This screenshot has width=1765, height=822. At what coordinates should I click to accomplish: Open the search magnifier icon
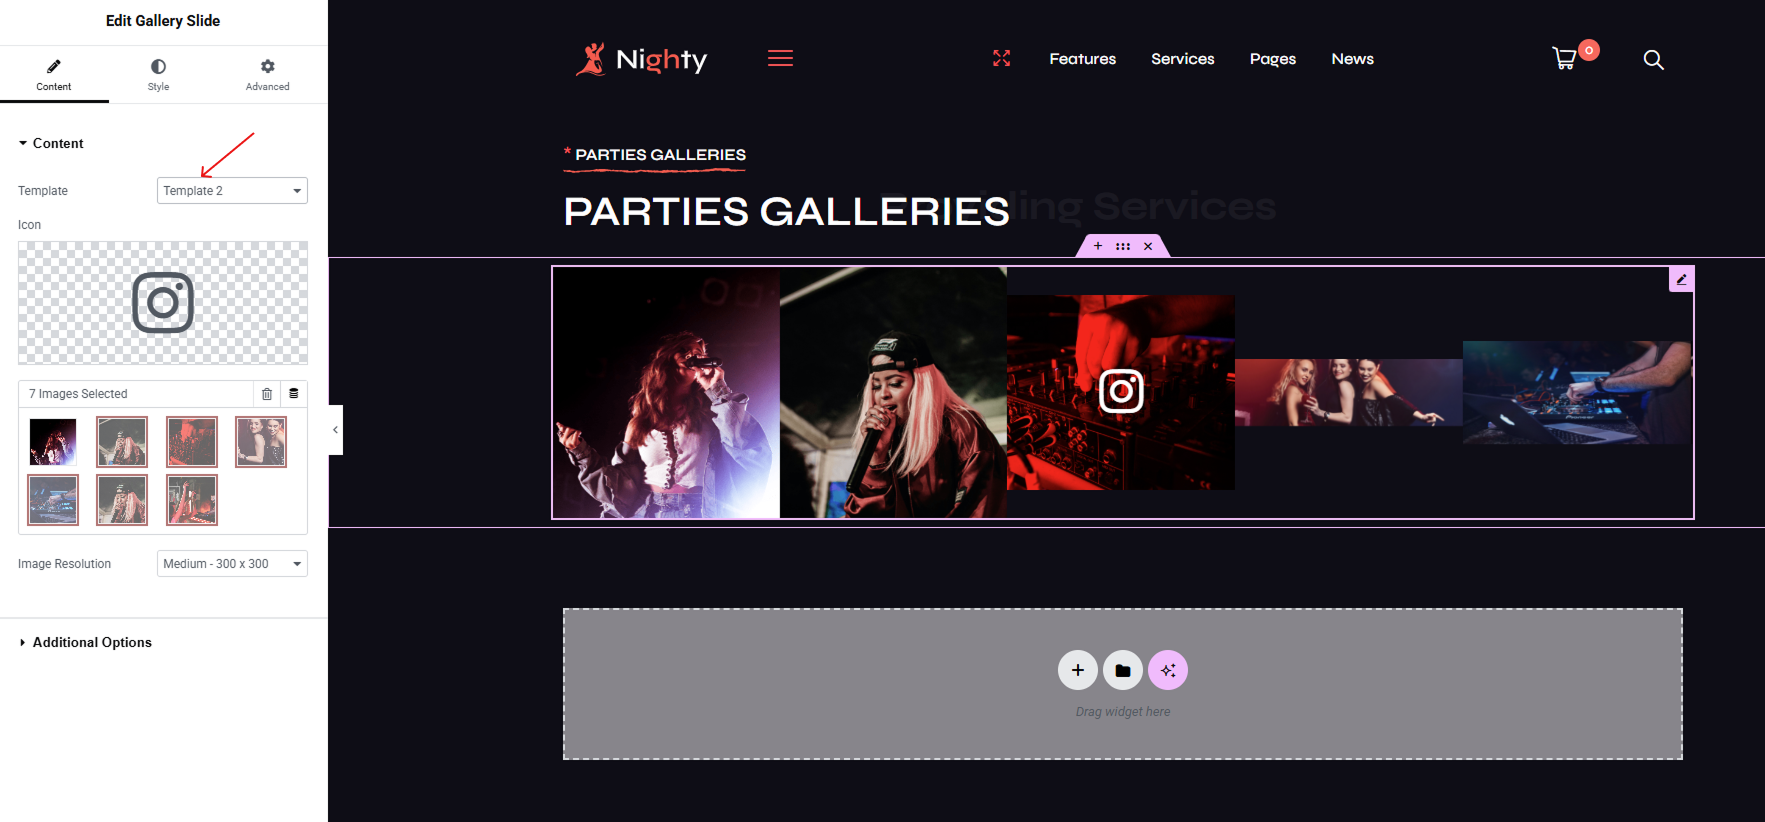(1654, 60)
